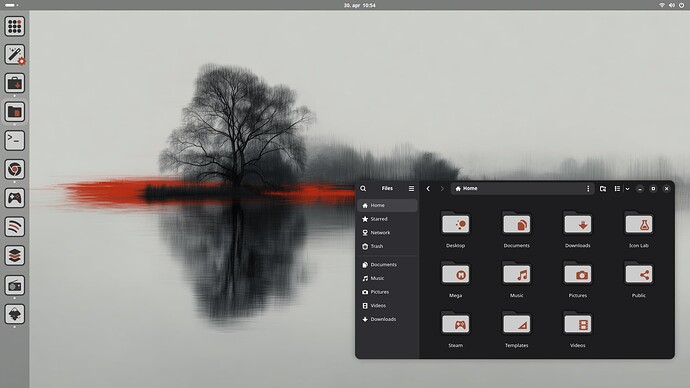This screenshot has width=690, height=388.
Task: Click the search icon in Files
Action: pyautogui.click(x=363, y=188)
